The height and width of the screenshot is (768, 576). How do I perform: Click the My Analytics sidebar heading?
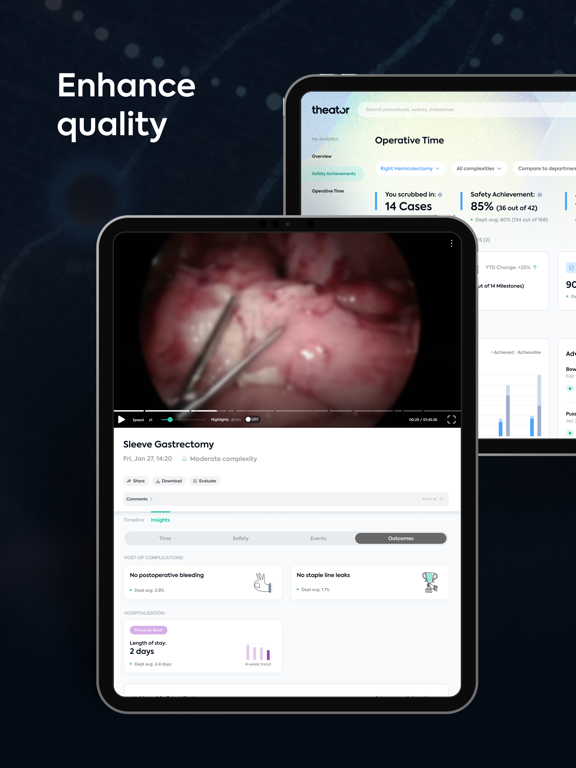point(325,139)
